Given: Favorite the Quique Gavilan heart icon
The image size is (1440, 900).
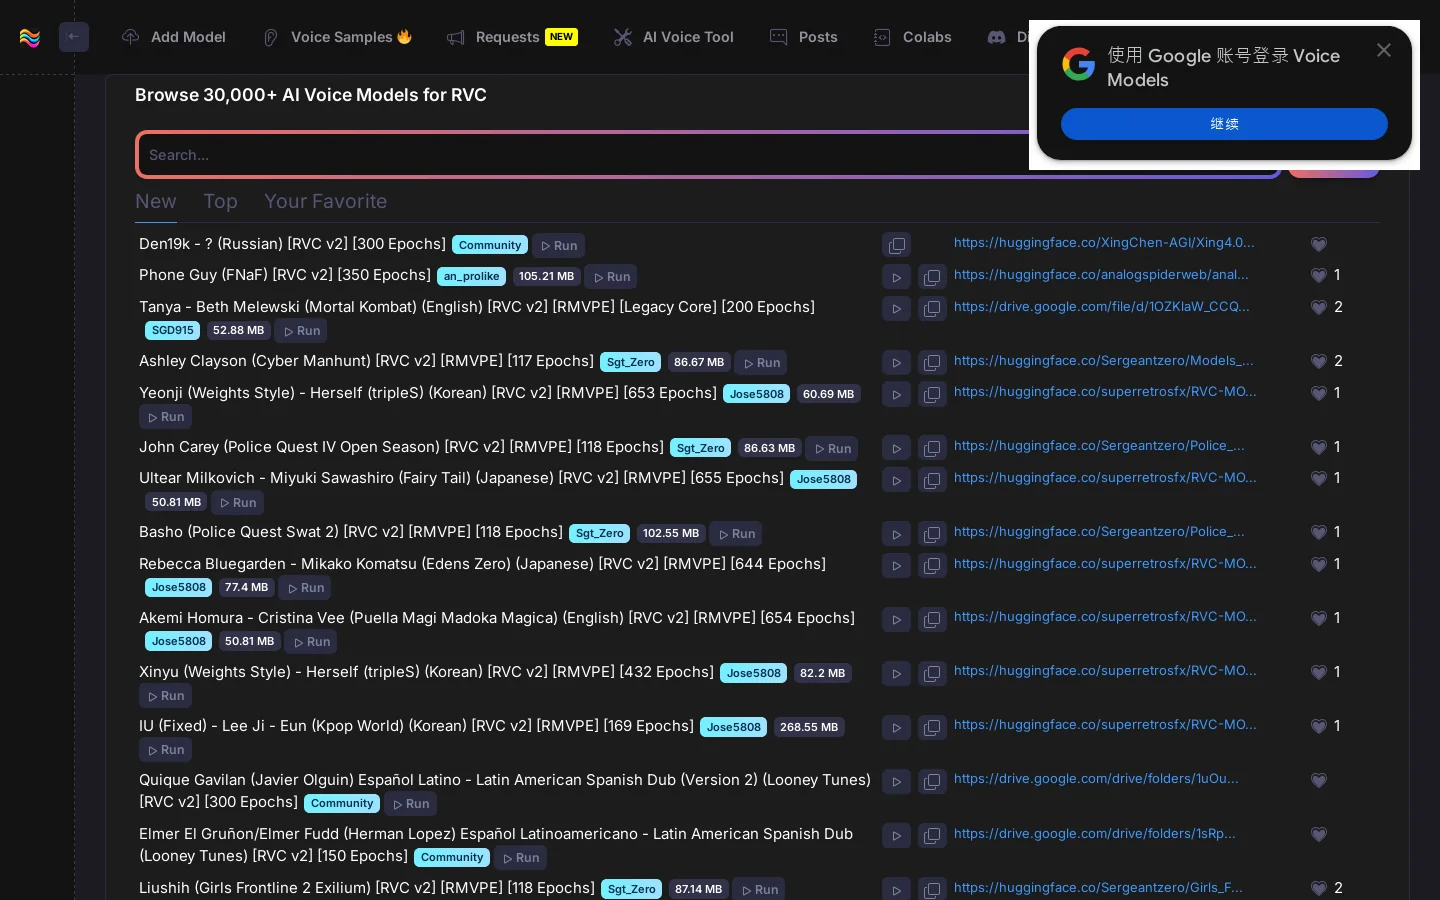Looking at the screenshot, I should coord(1318,780).
